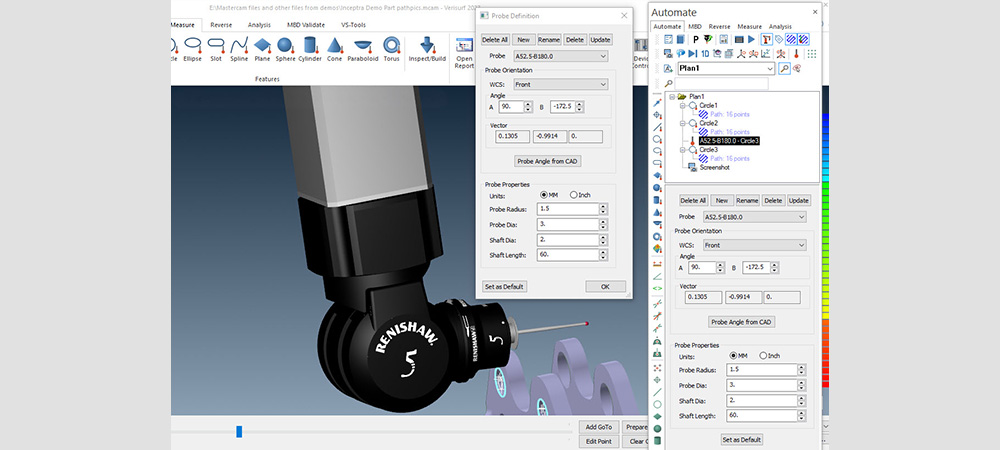Screen dimensions: 1000x450
Task: Open the MBD Validate ribbon tab
Action: (305, 25)
